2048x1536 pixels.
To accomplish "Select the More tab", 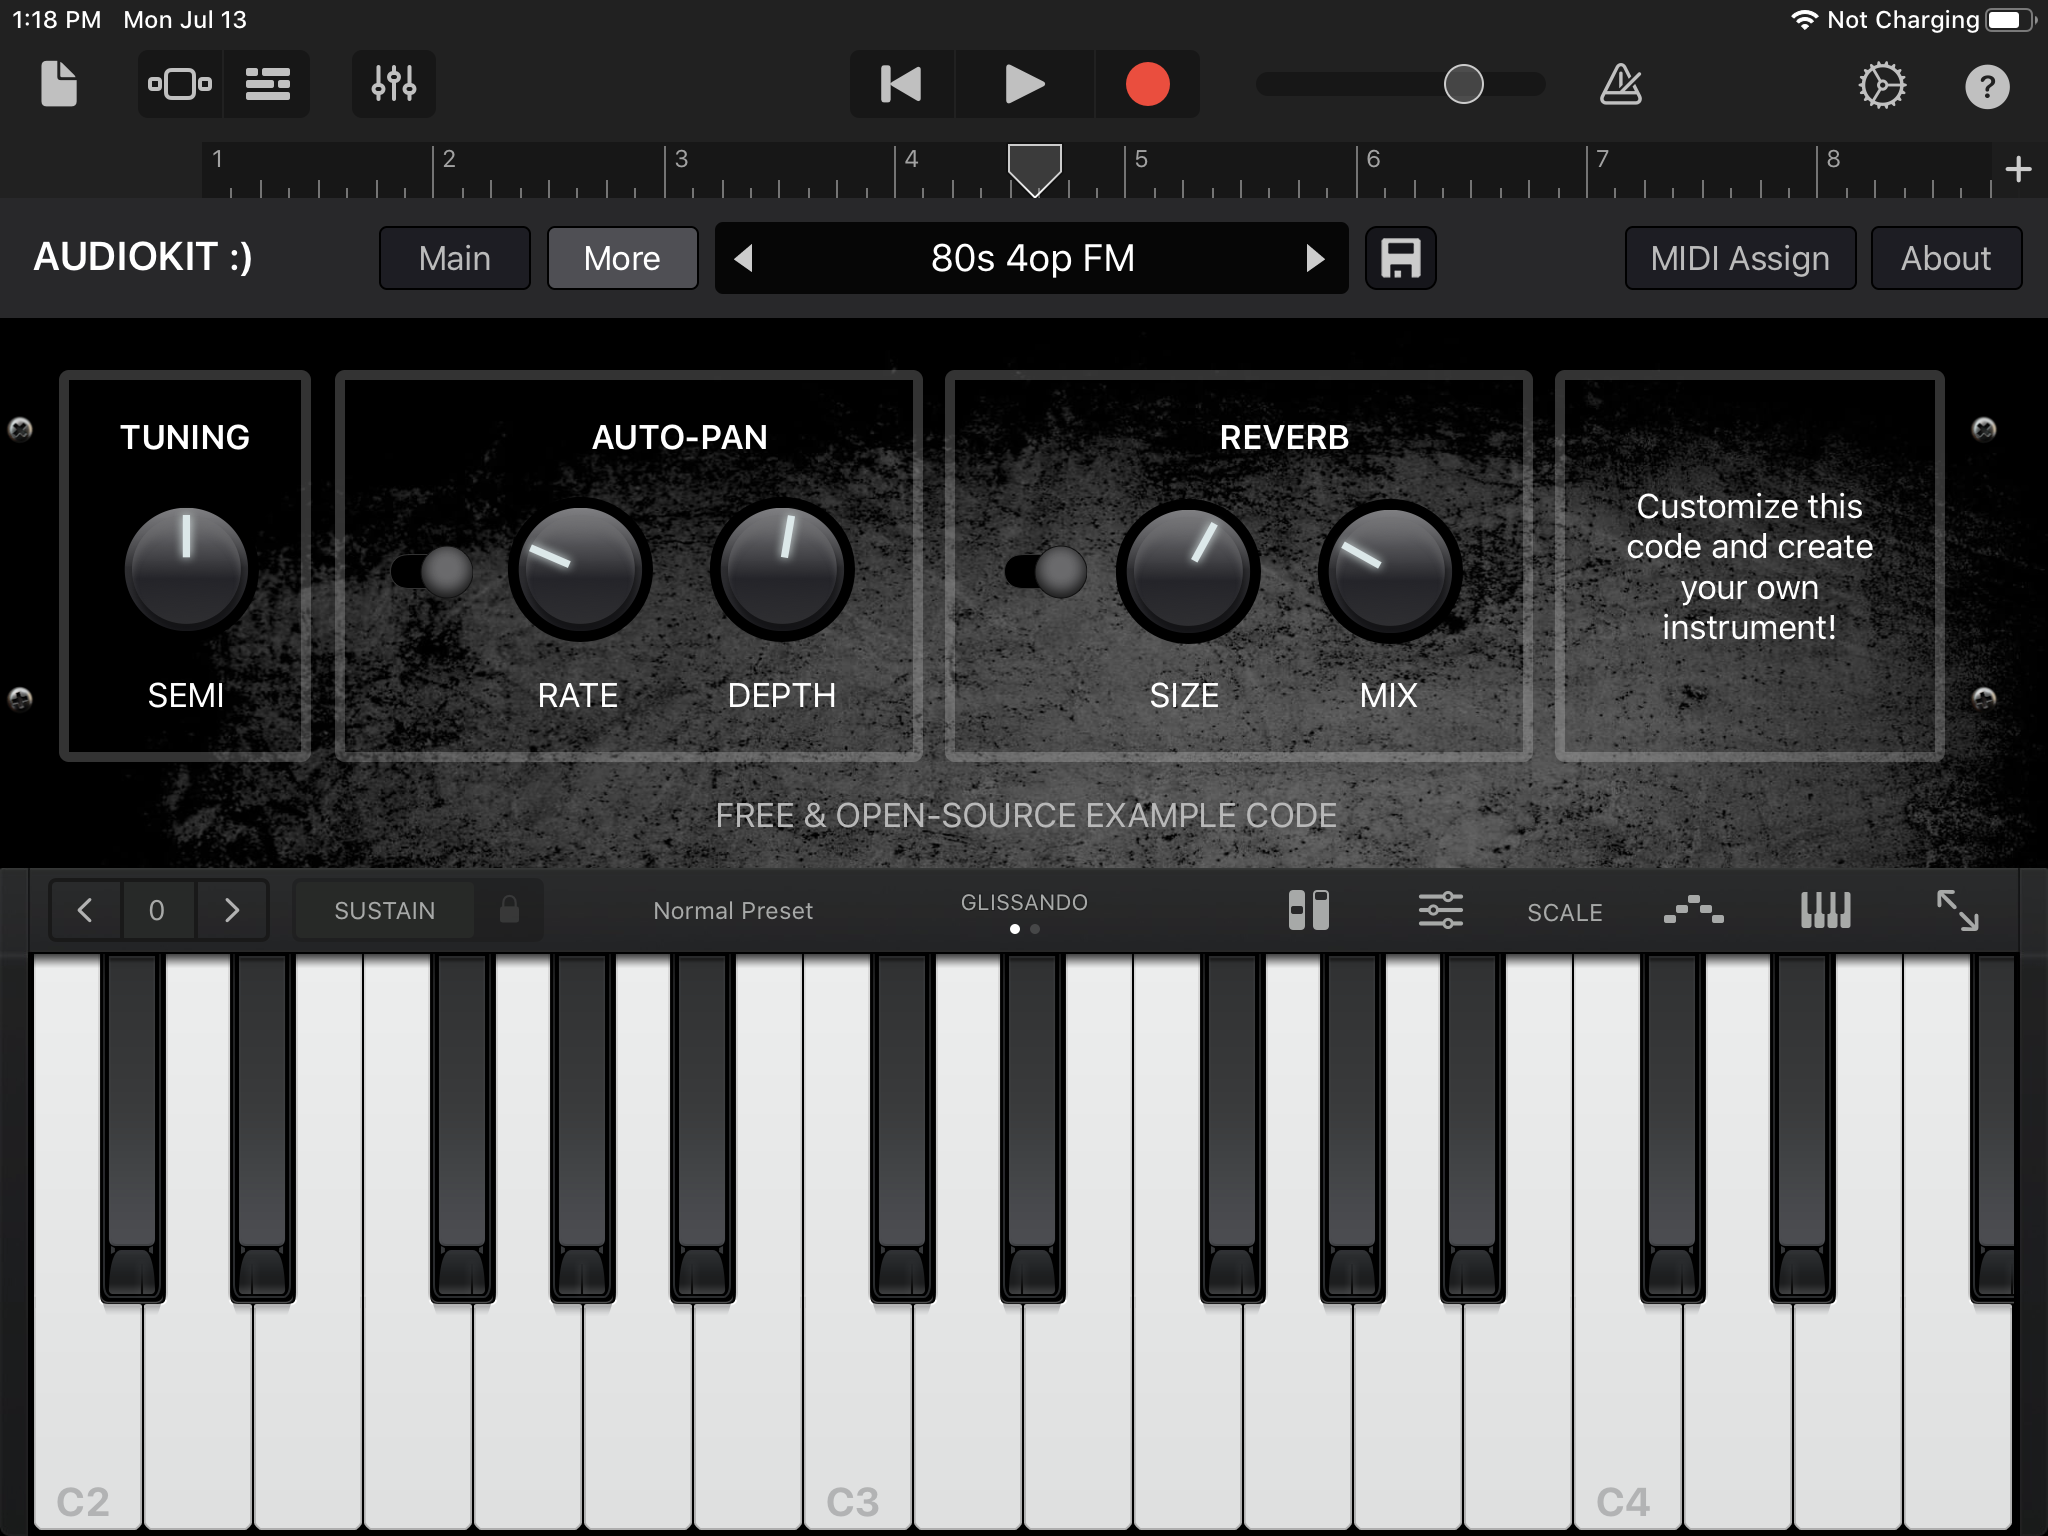I will tap(622, 258).
